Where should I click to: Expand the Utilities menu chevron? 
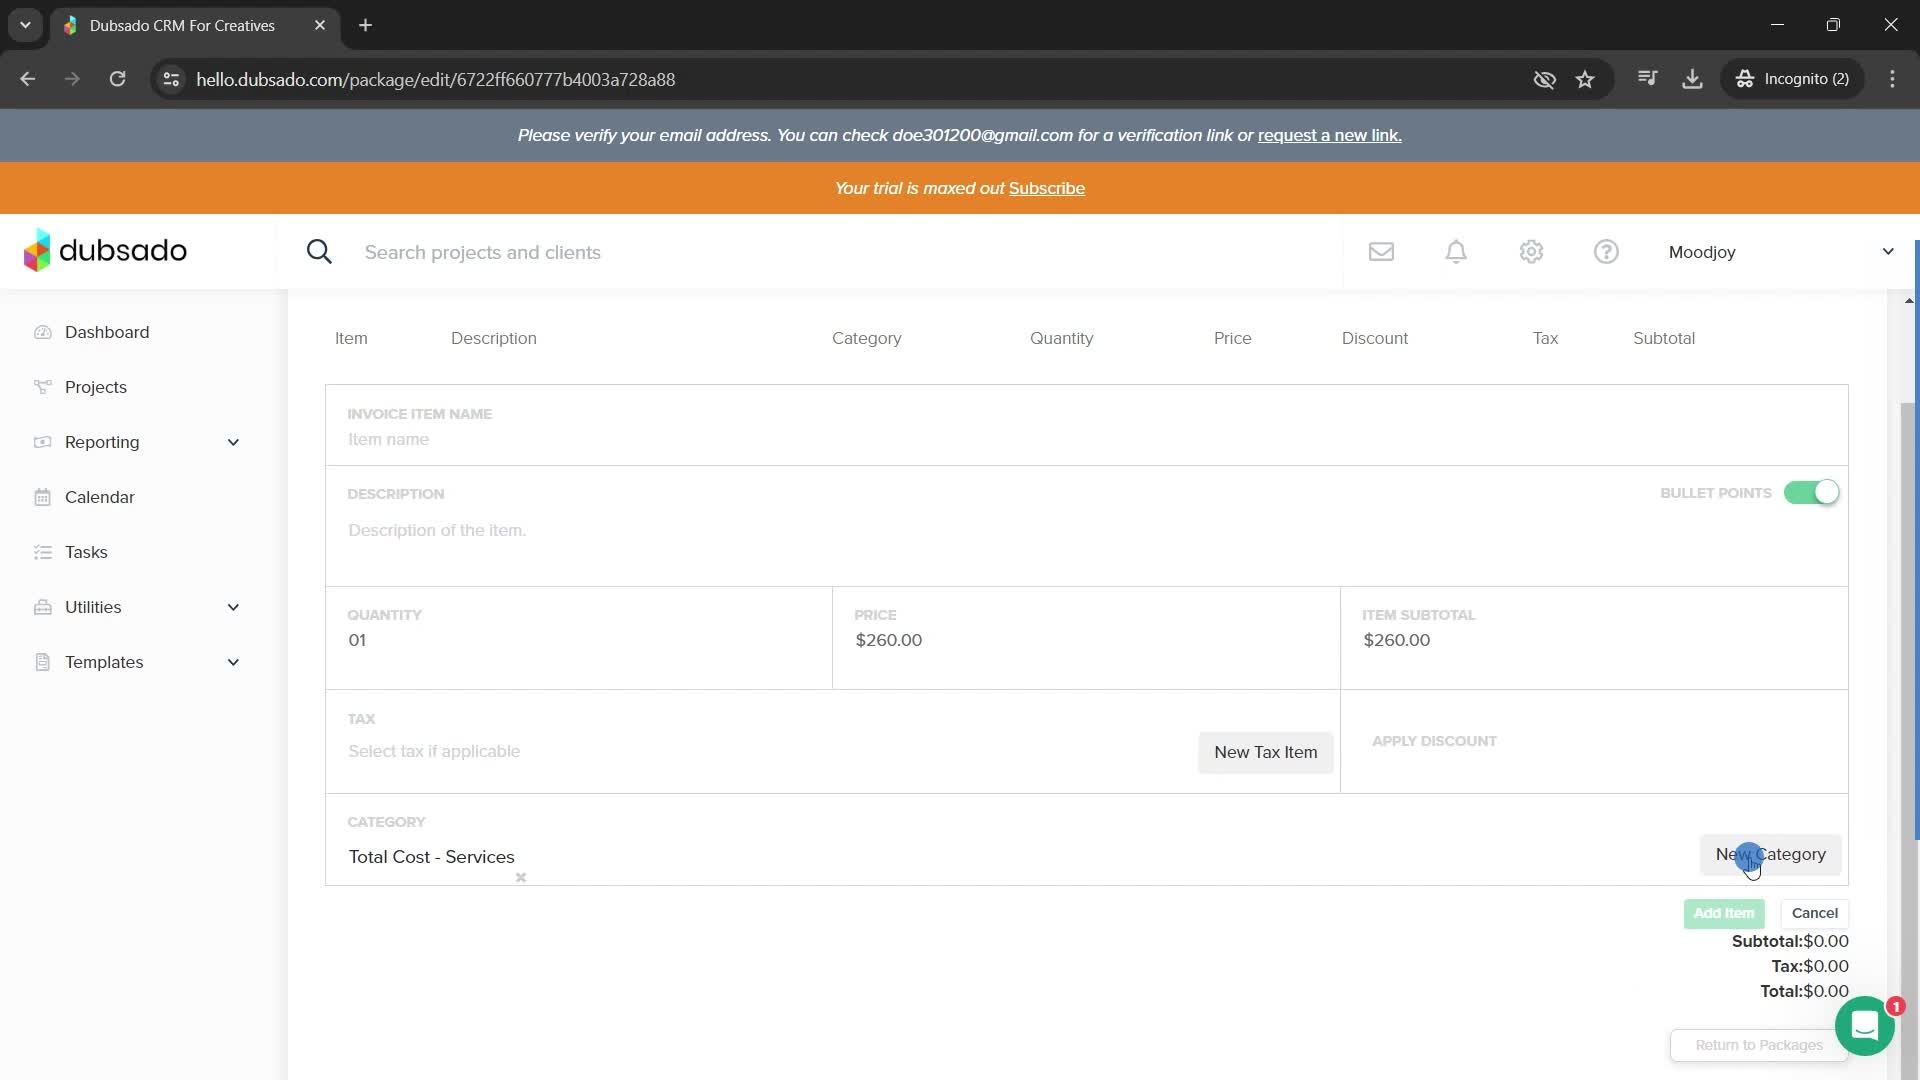pyautogui.click(x=233, y=607)
